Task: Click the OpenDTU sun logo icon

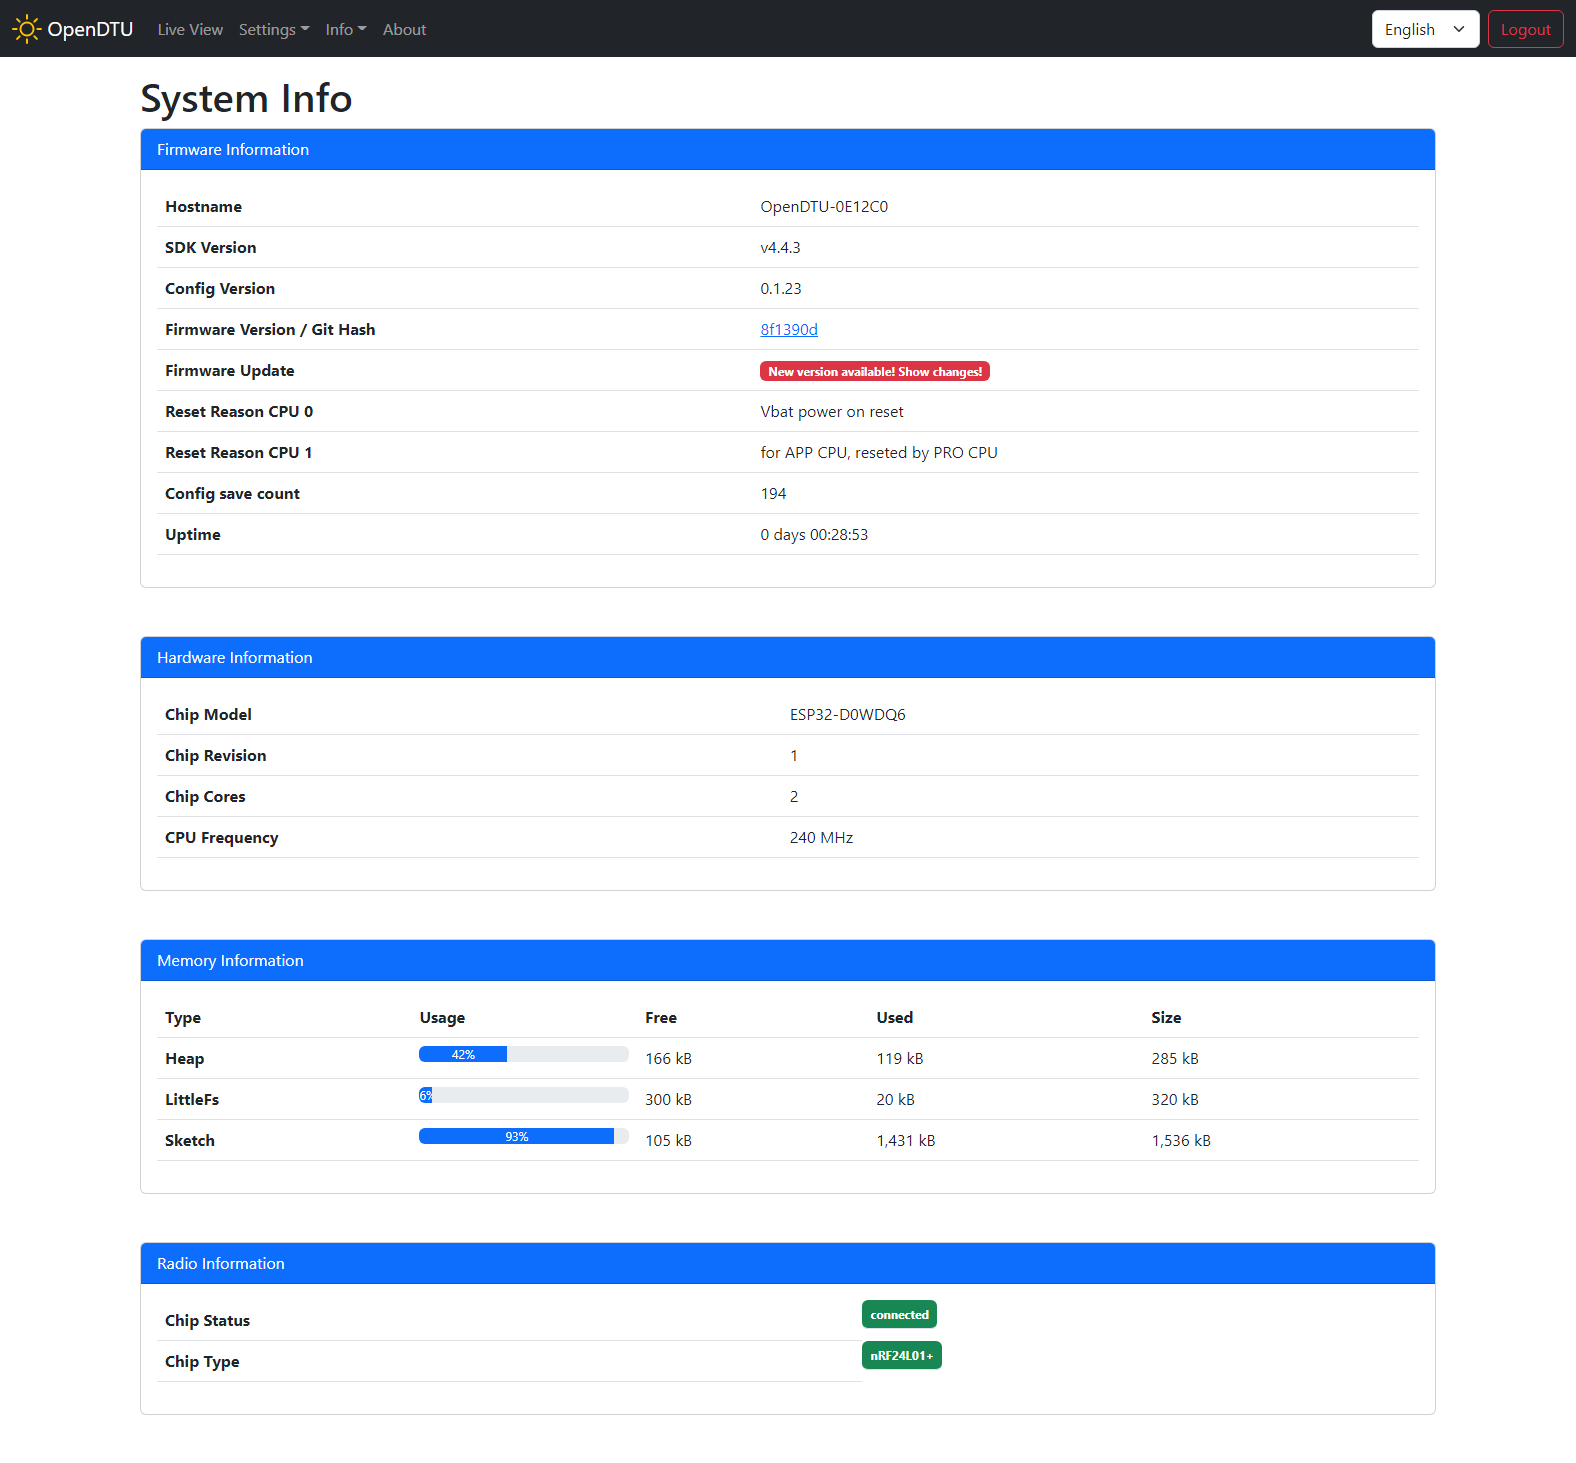Action: click(x=26, y=29)
